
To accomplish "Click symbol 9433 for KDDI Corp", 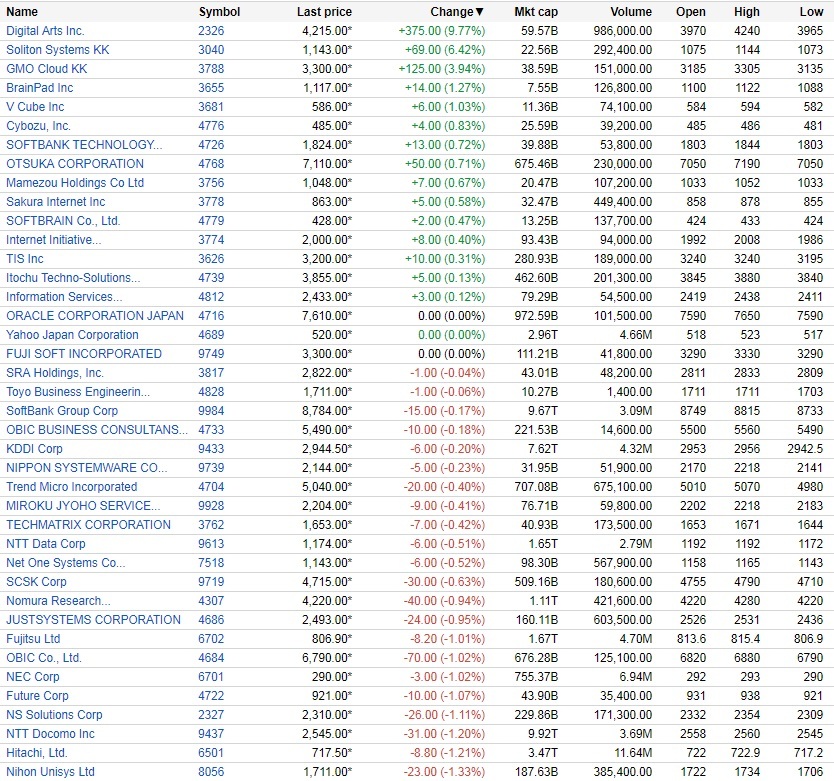I will (x=211, y=449).
